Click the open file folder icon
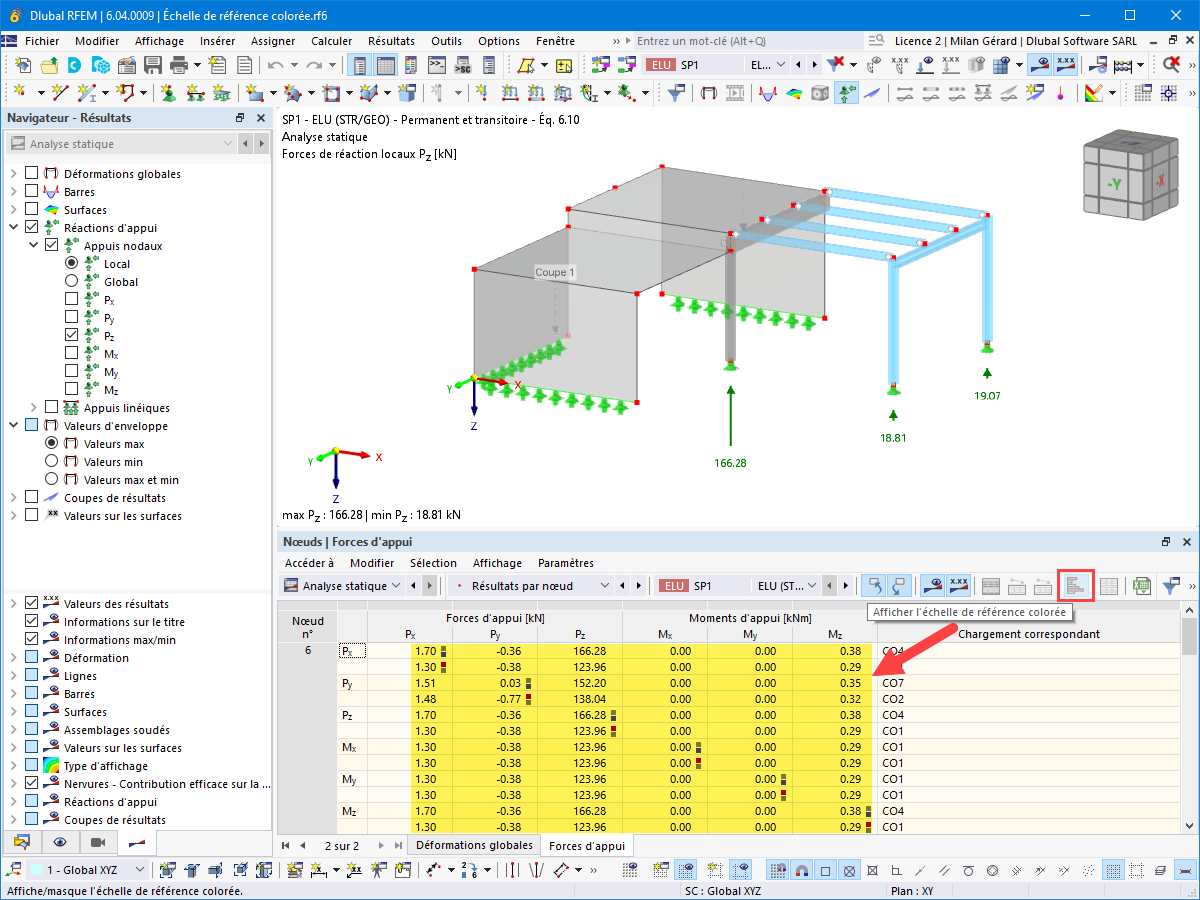The width and height of the screenshot is (1200, 900). coord(49,65)
